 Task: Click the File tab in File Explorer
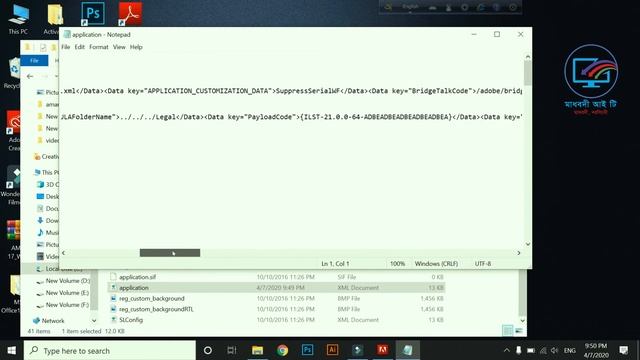34,60
